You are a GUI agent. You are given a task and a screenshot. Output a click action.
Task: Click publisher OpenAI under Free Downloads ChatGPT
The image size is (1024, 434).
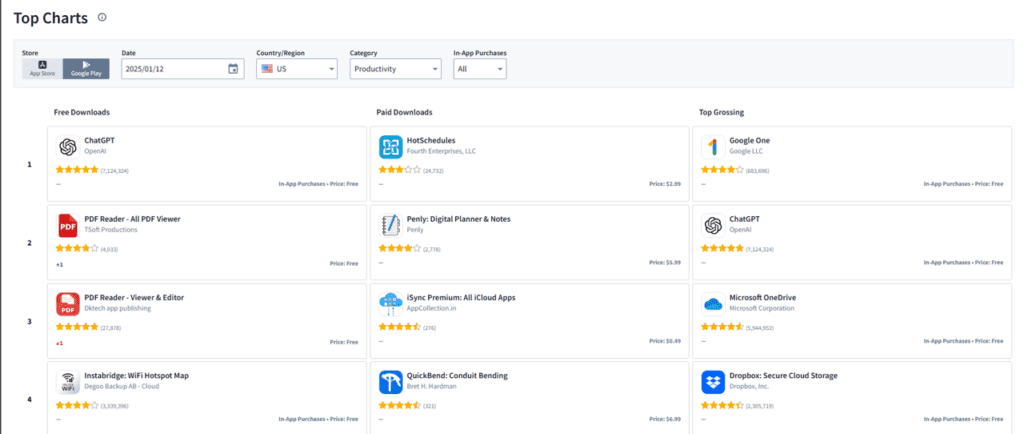coord(95,151)
